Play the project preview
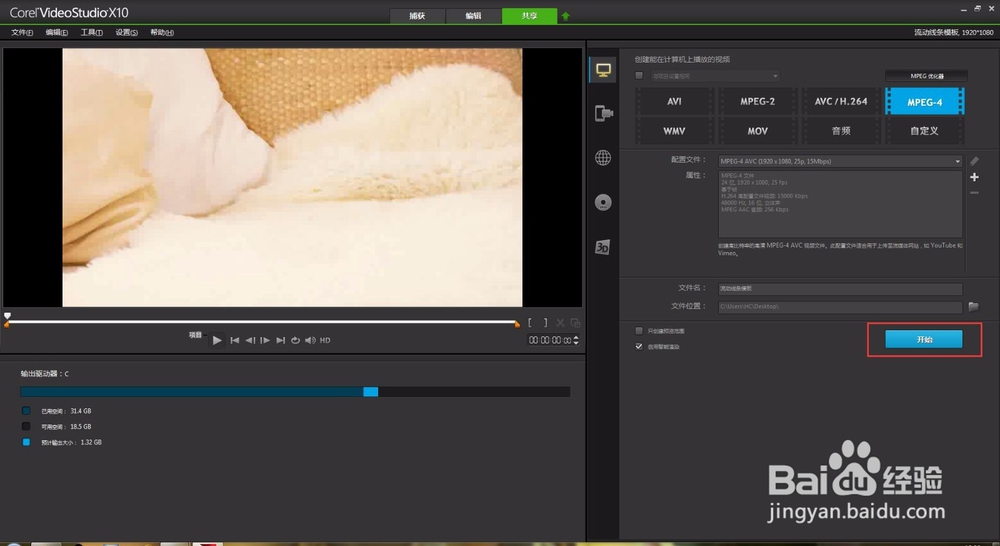Image resolution: width=1000 pixels, height=546 pixels. (x=217, y=340)
